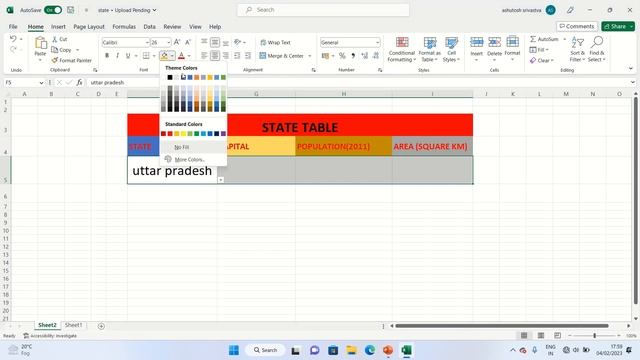Screen dimensions: 640x360
Task: Add a new sheet with plus icon
Action: click(101, 326)
